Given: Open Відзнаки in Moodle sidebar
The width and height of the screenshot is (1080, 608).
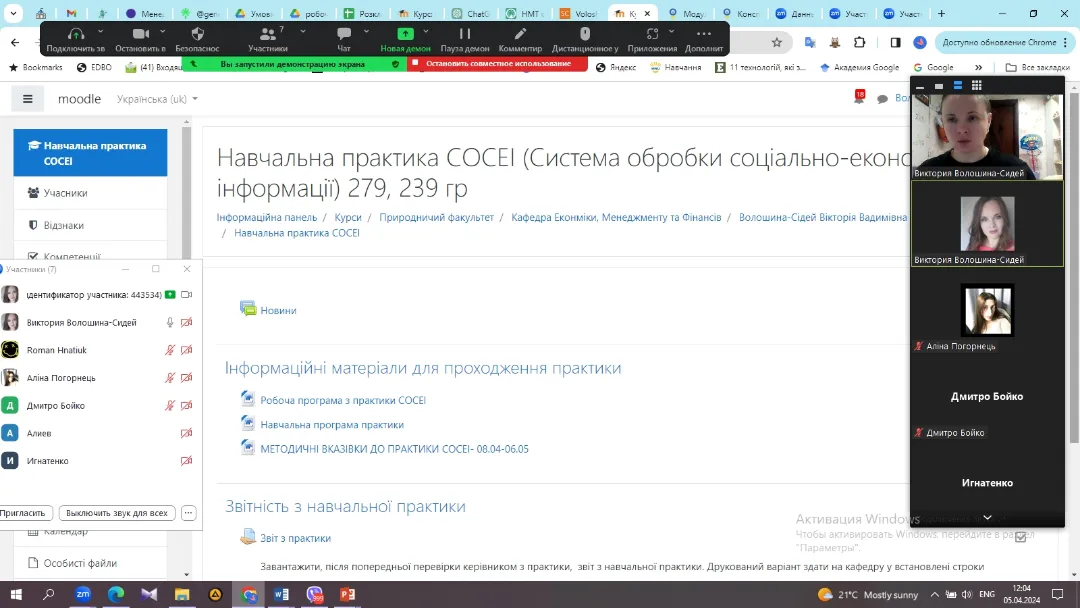Looking at the screenshot, I should point(63,225).
